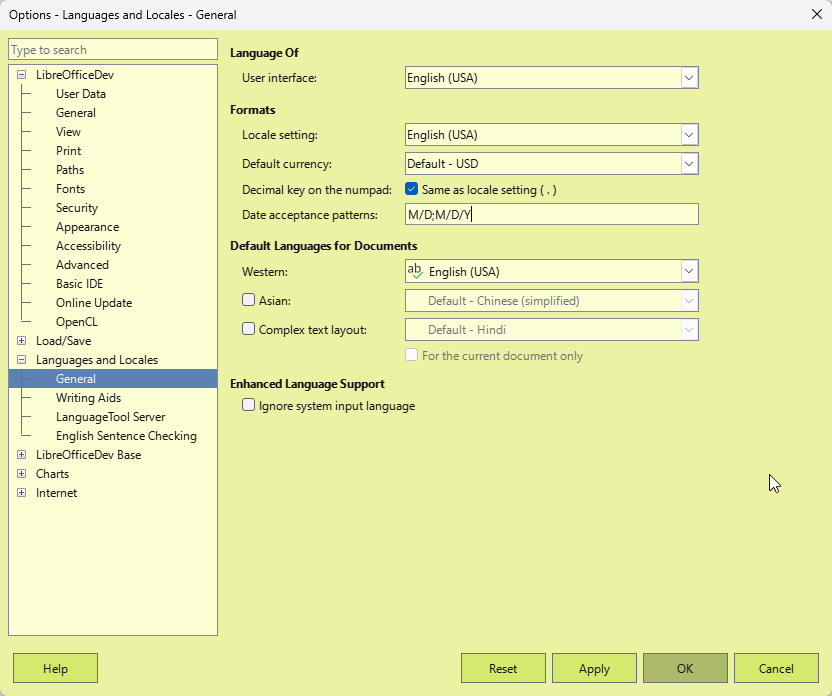Select the Load/Save tree label

click(64, 341)
